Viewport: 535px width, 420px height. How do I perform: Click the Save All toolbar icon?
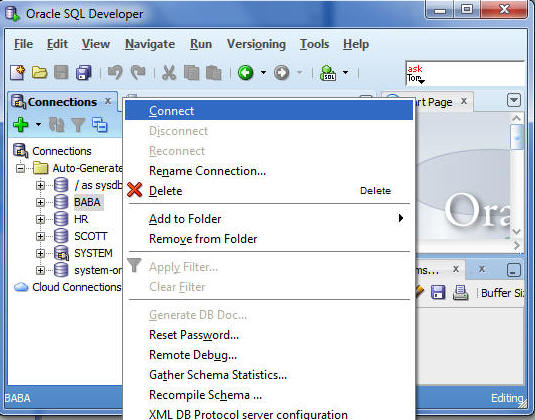84,73
